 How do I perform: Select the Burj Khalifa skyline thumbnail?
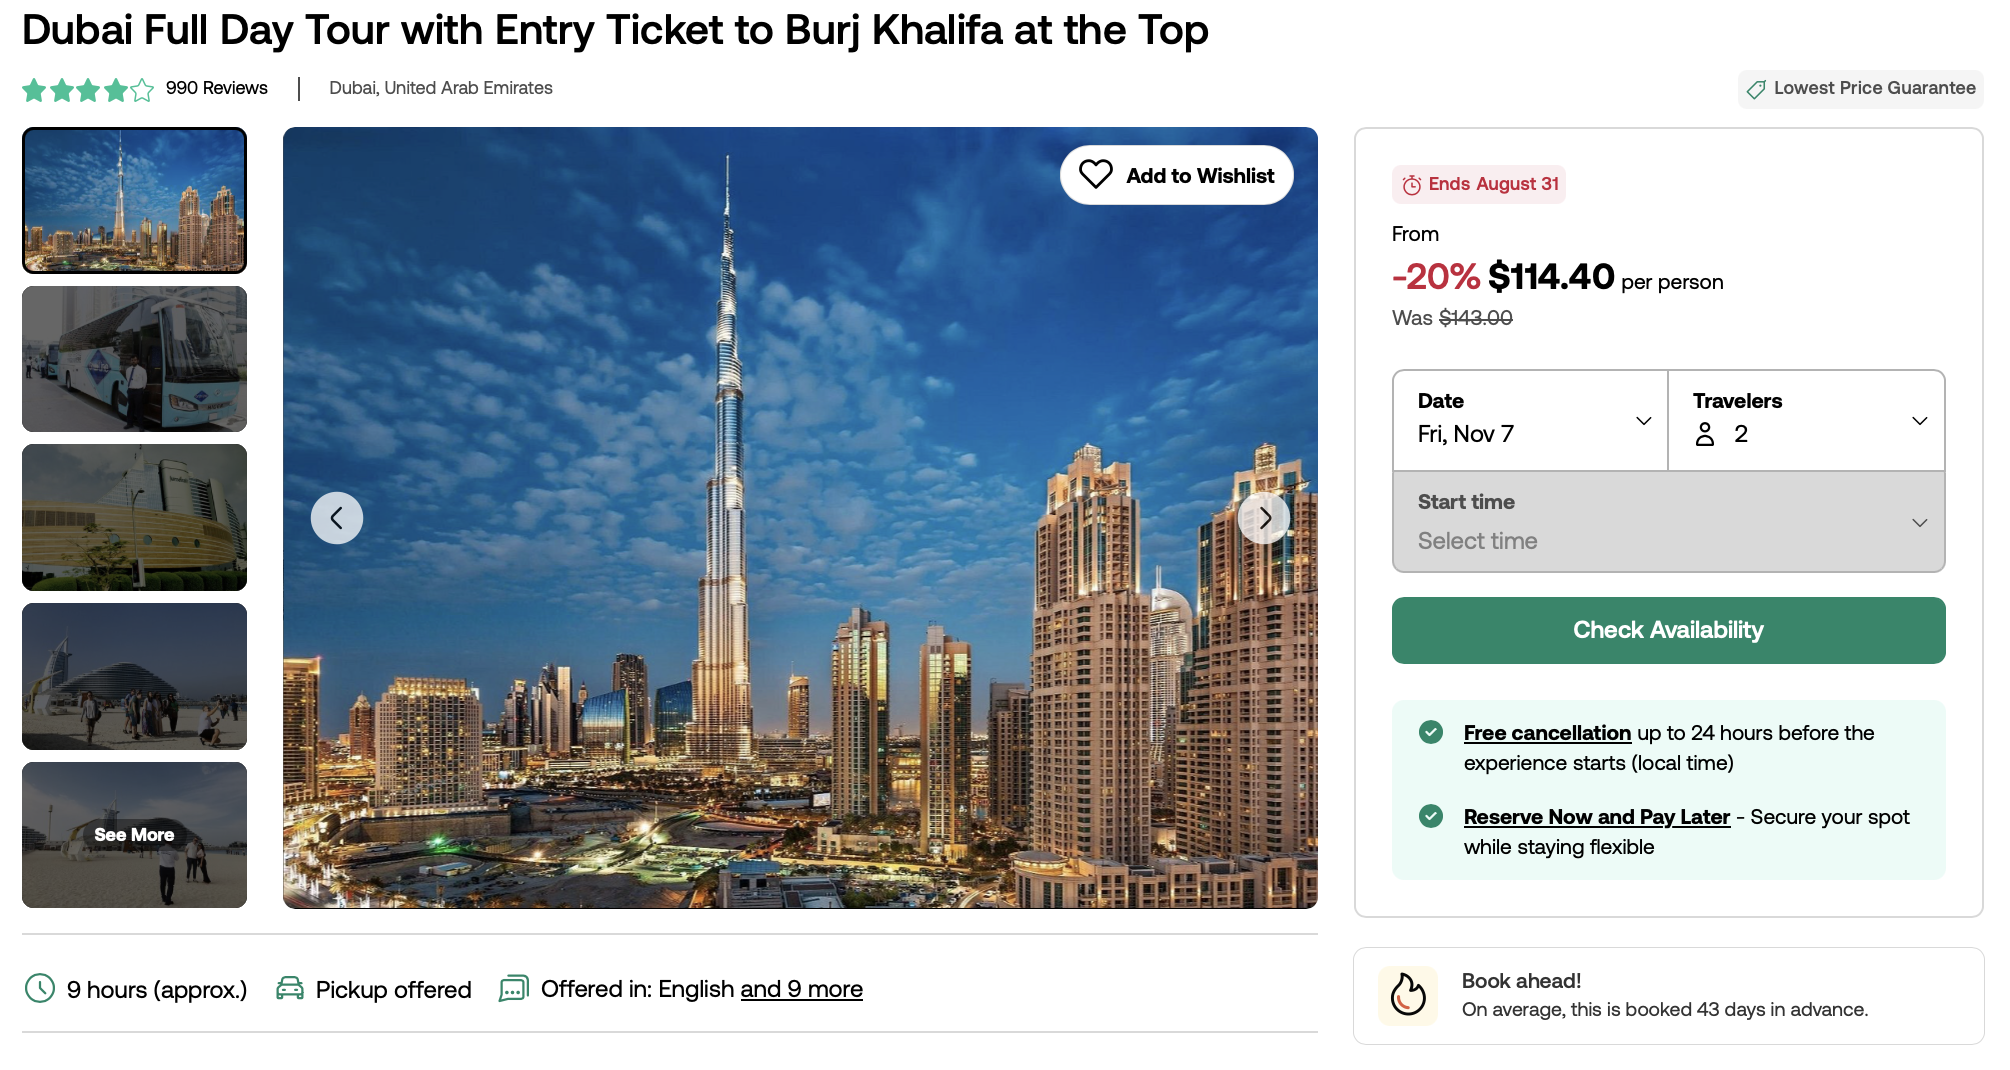pos(134,200)
